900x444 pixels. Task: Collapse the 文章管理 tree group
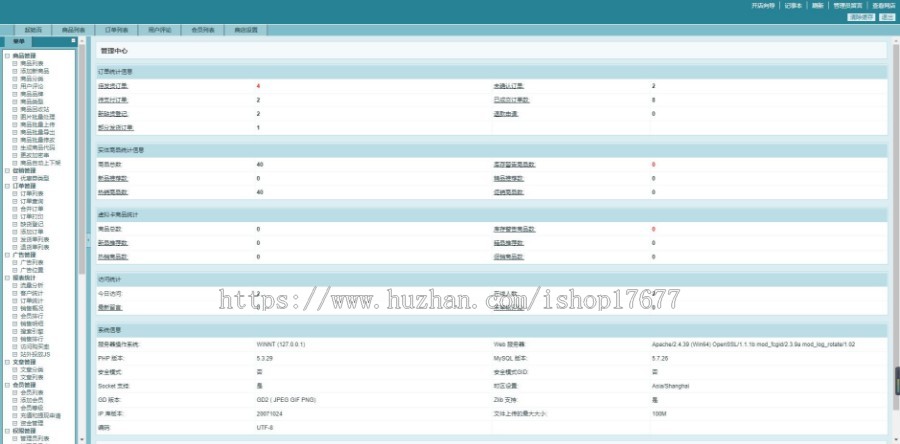[x=7, y=362]
